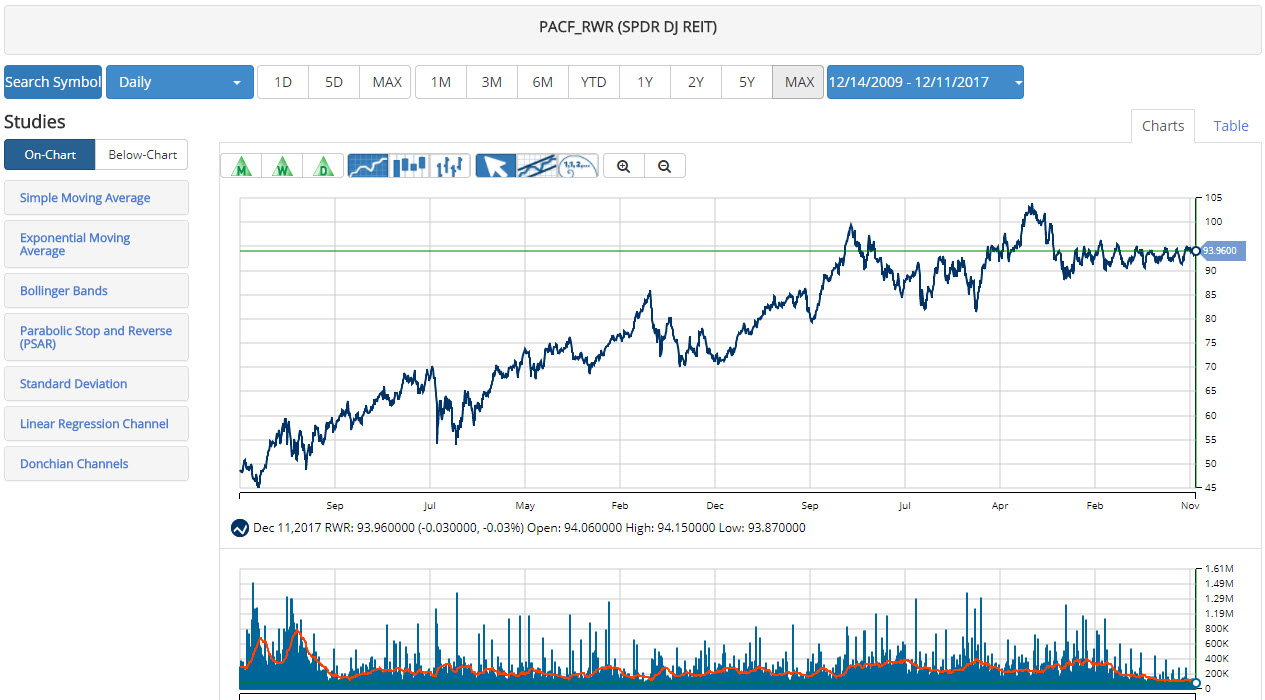The height and width of the screenshot is (700, 1265).
Task: Add Standard Deviation study
Action: [x=96, y=384]
